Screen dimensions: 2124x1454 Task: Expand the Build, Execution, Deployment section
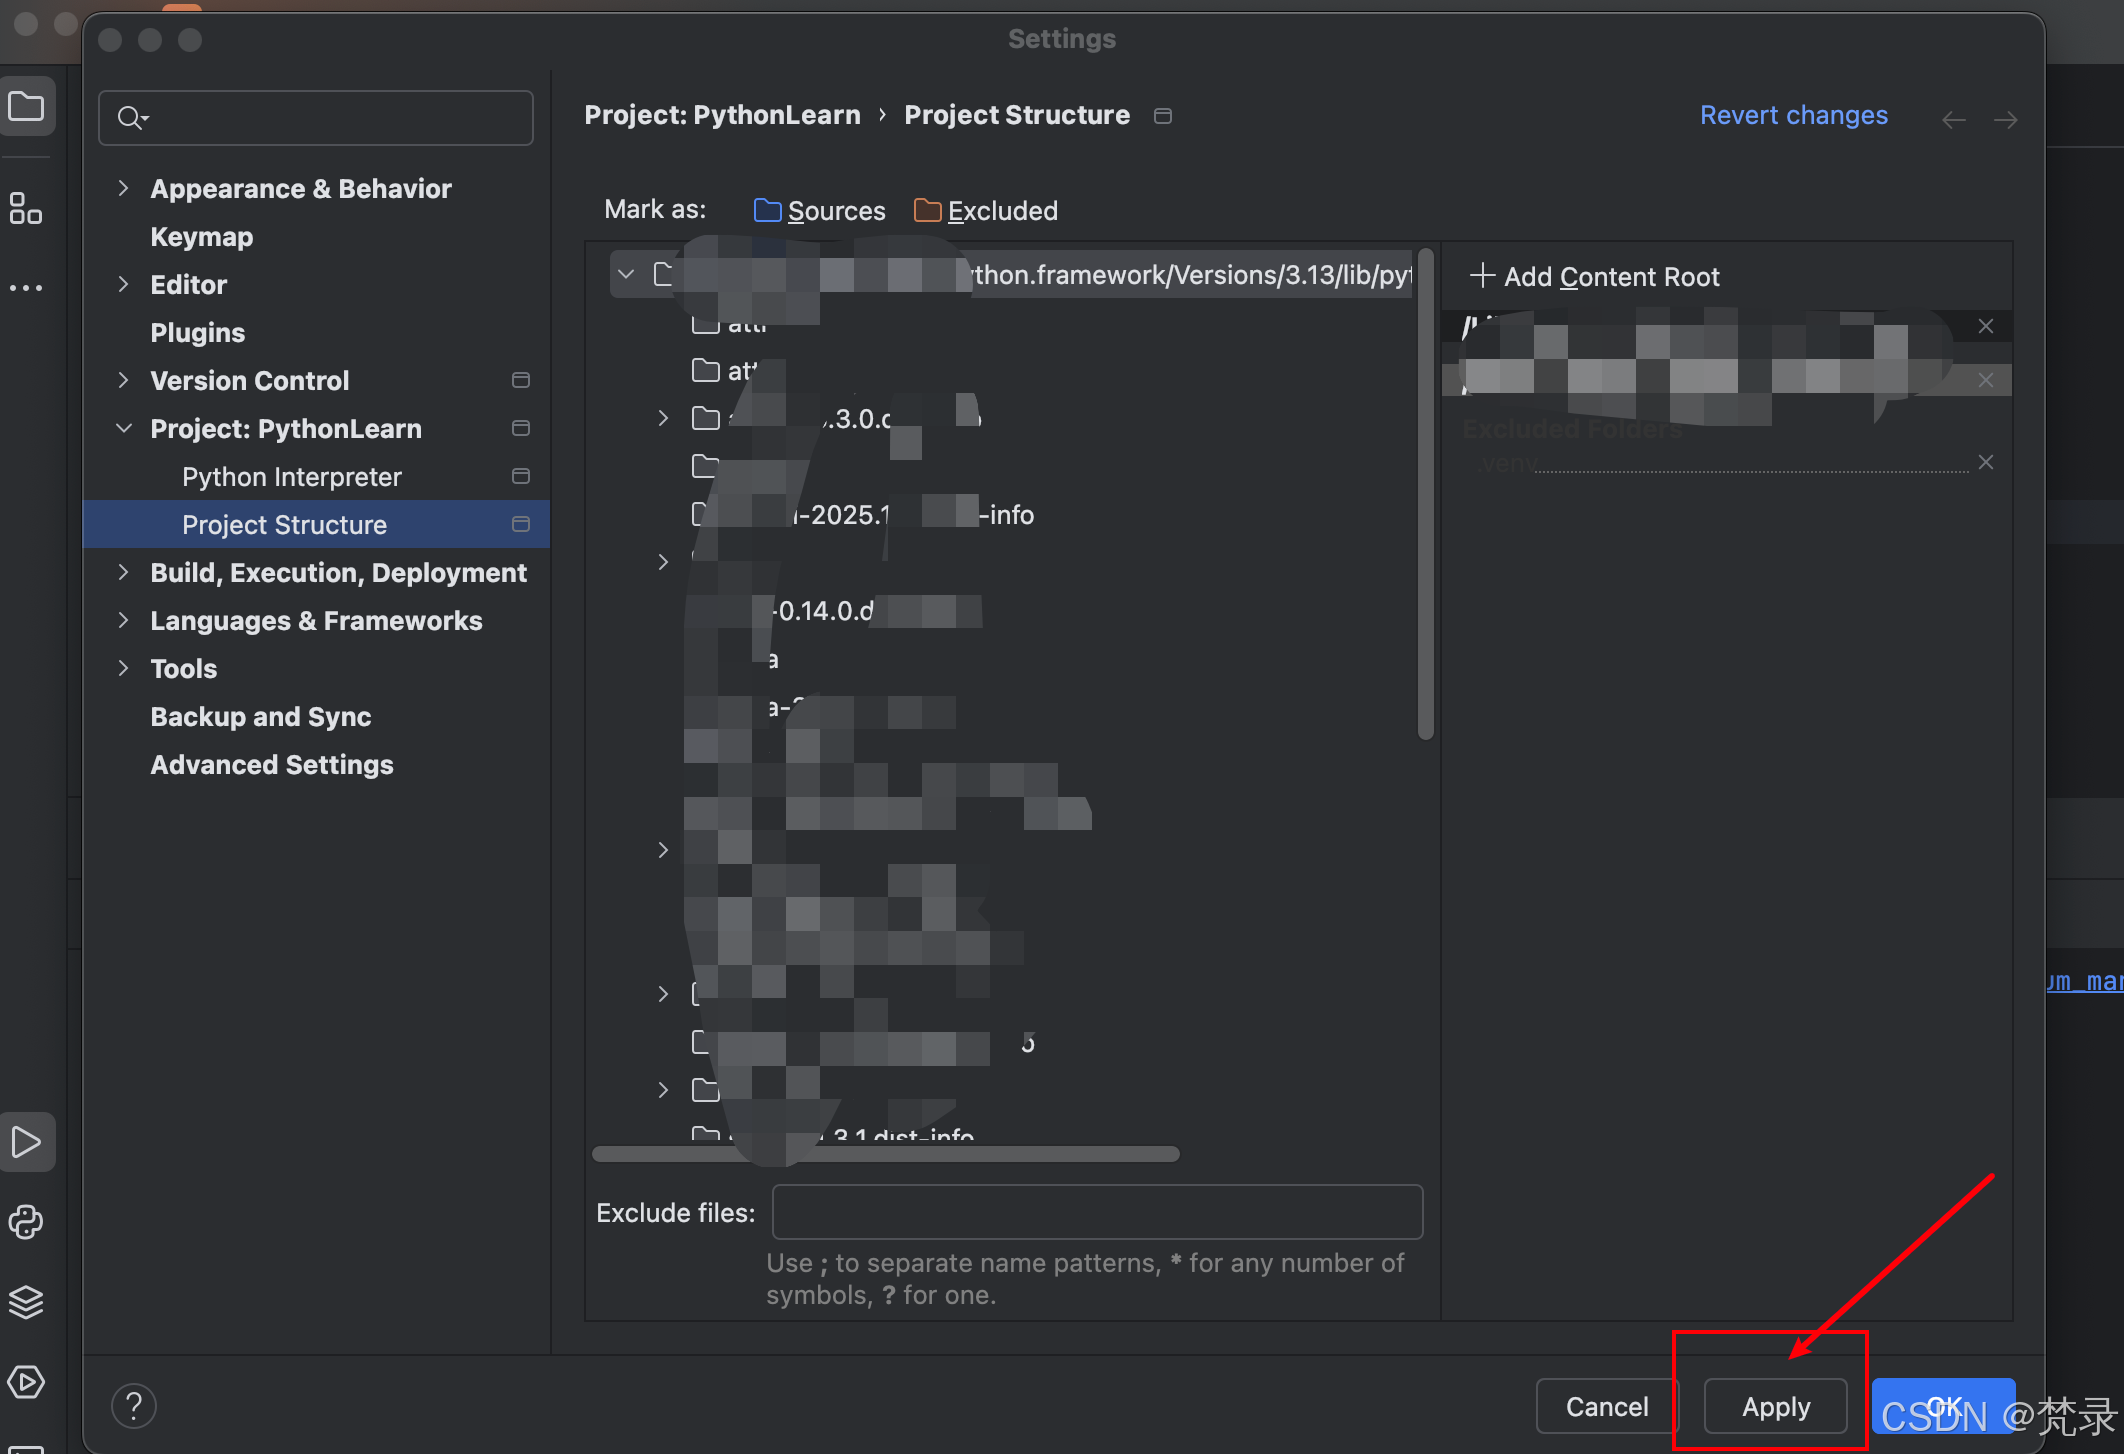(x=123, y=572)
